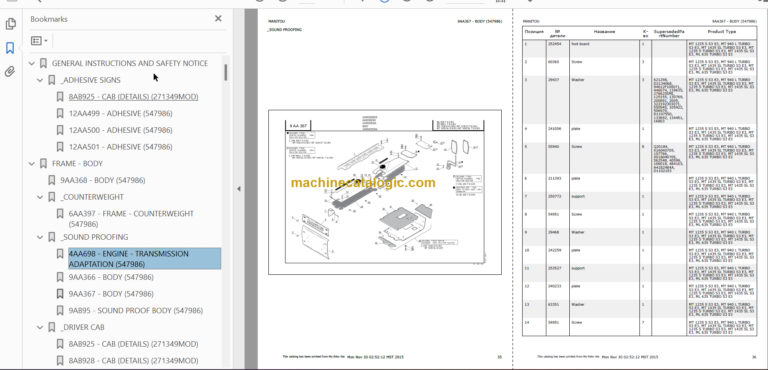This screenshot has width=768, height=370.
Task: Click the 'Название' table column header
Action: (x=604, y=32)
